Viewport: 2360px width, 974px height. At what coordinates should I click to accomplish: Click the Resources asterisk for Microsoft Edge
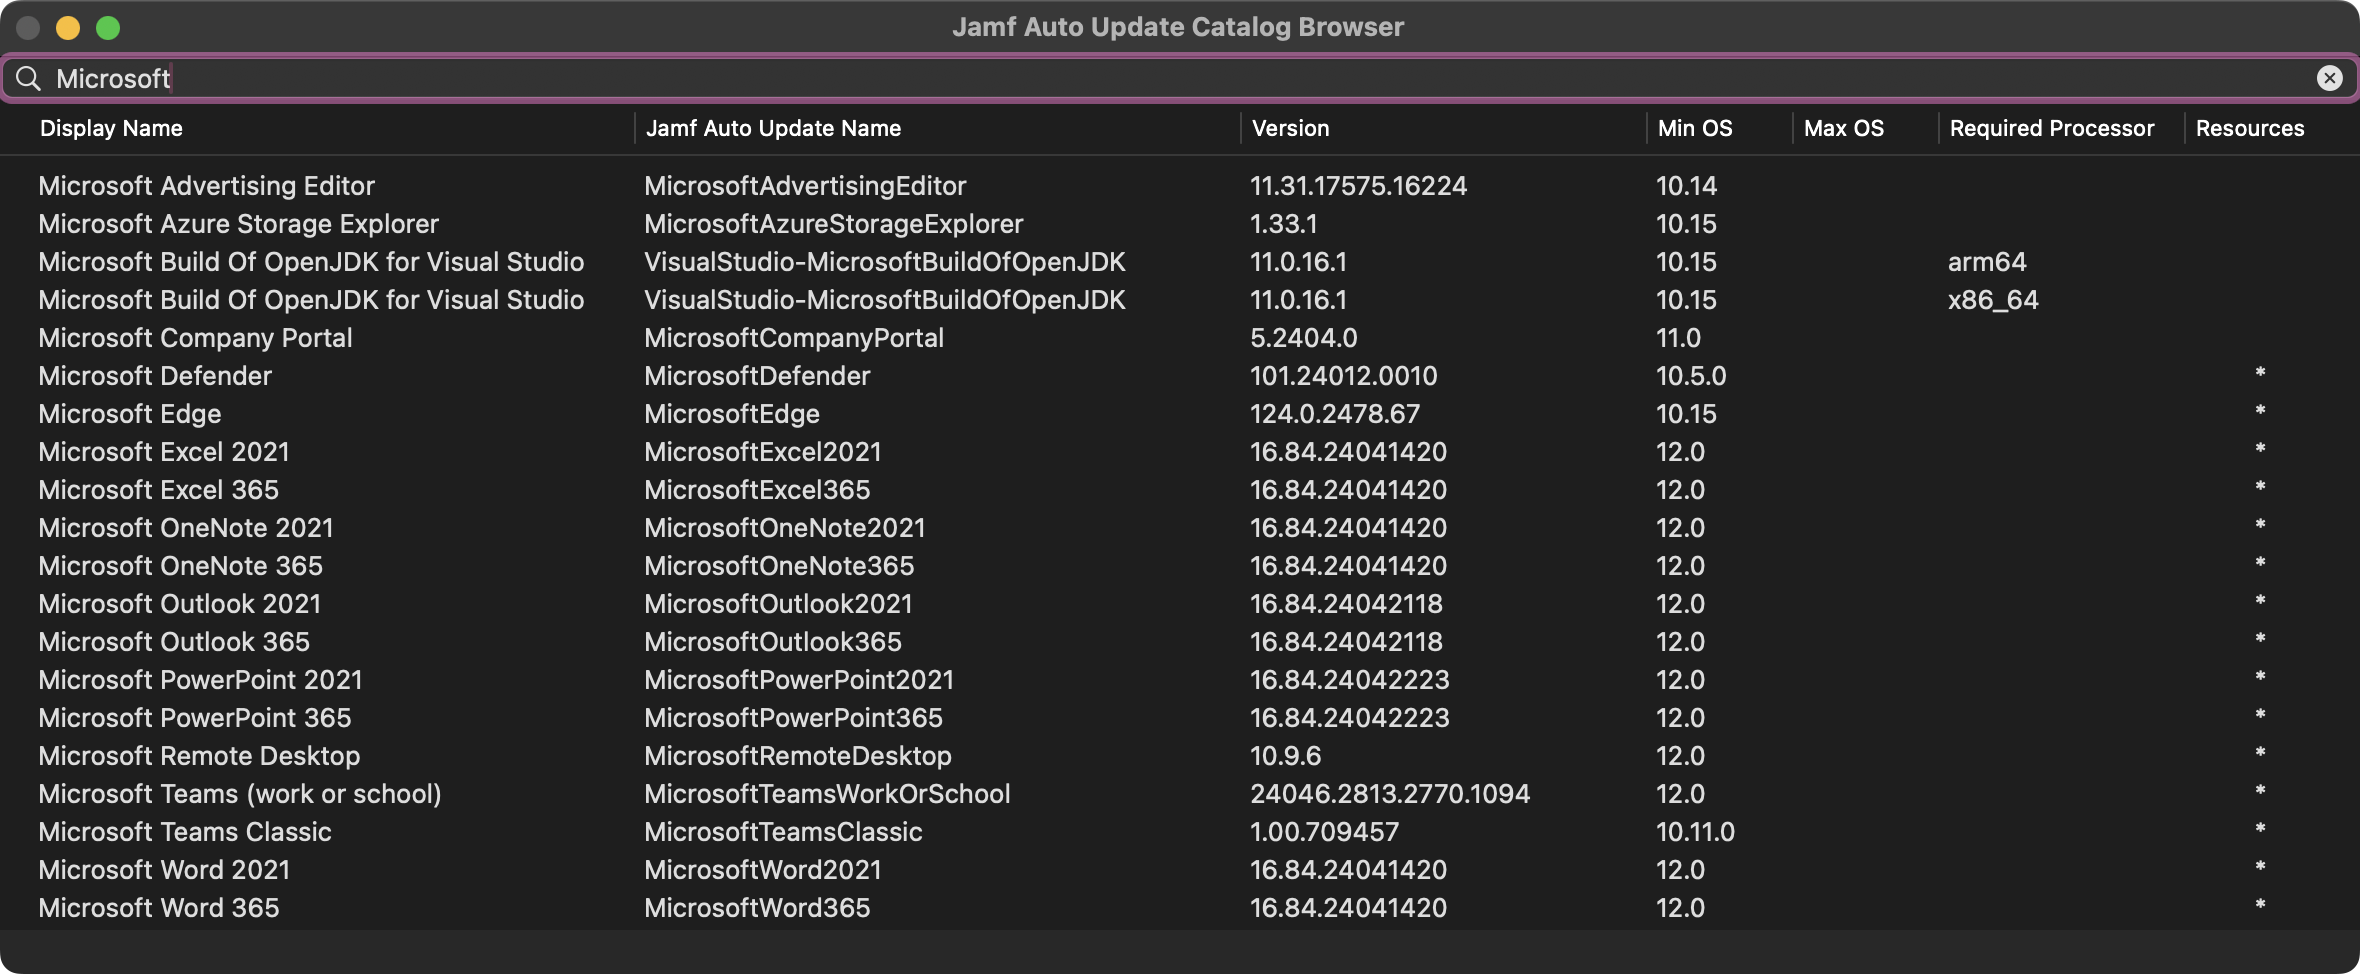2260,411
